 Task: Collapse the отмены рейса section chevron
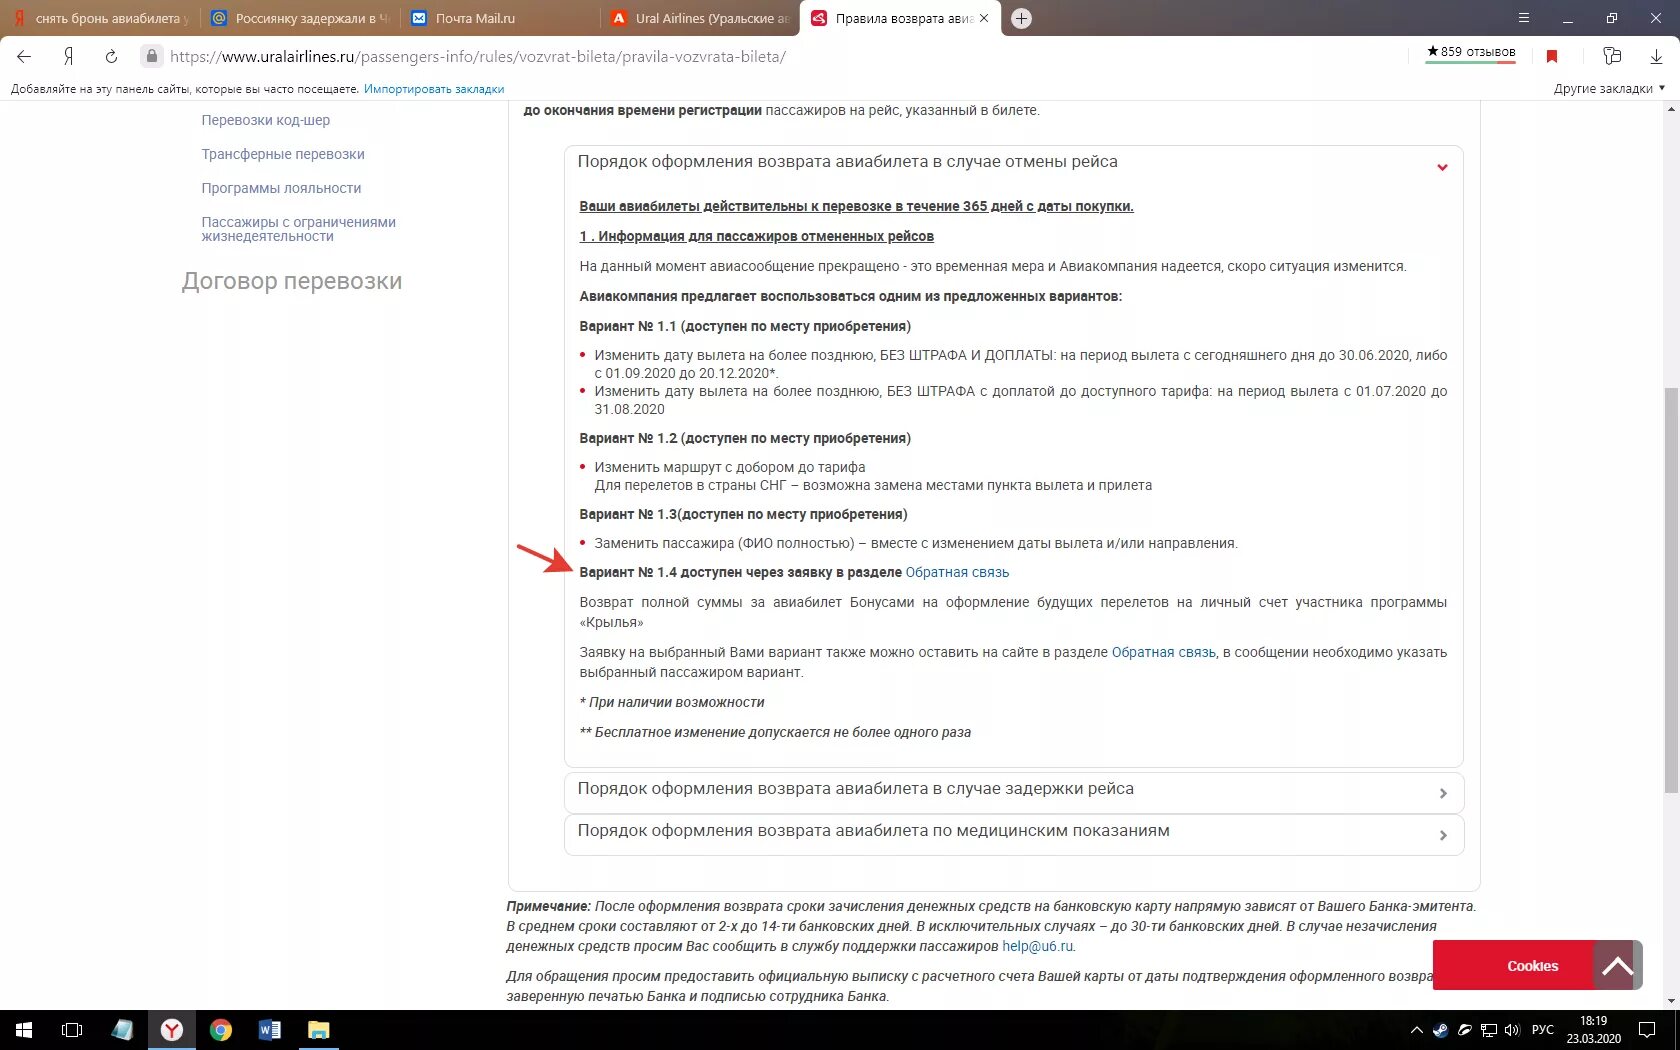[x=1442, y=167]
